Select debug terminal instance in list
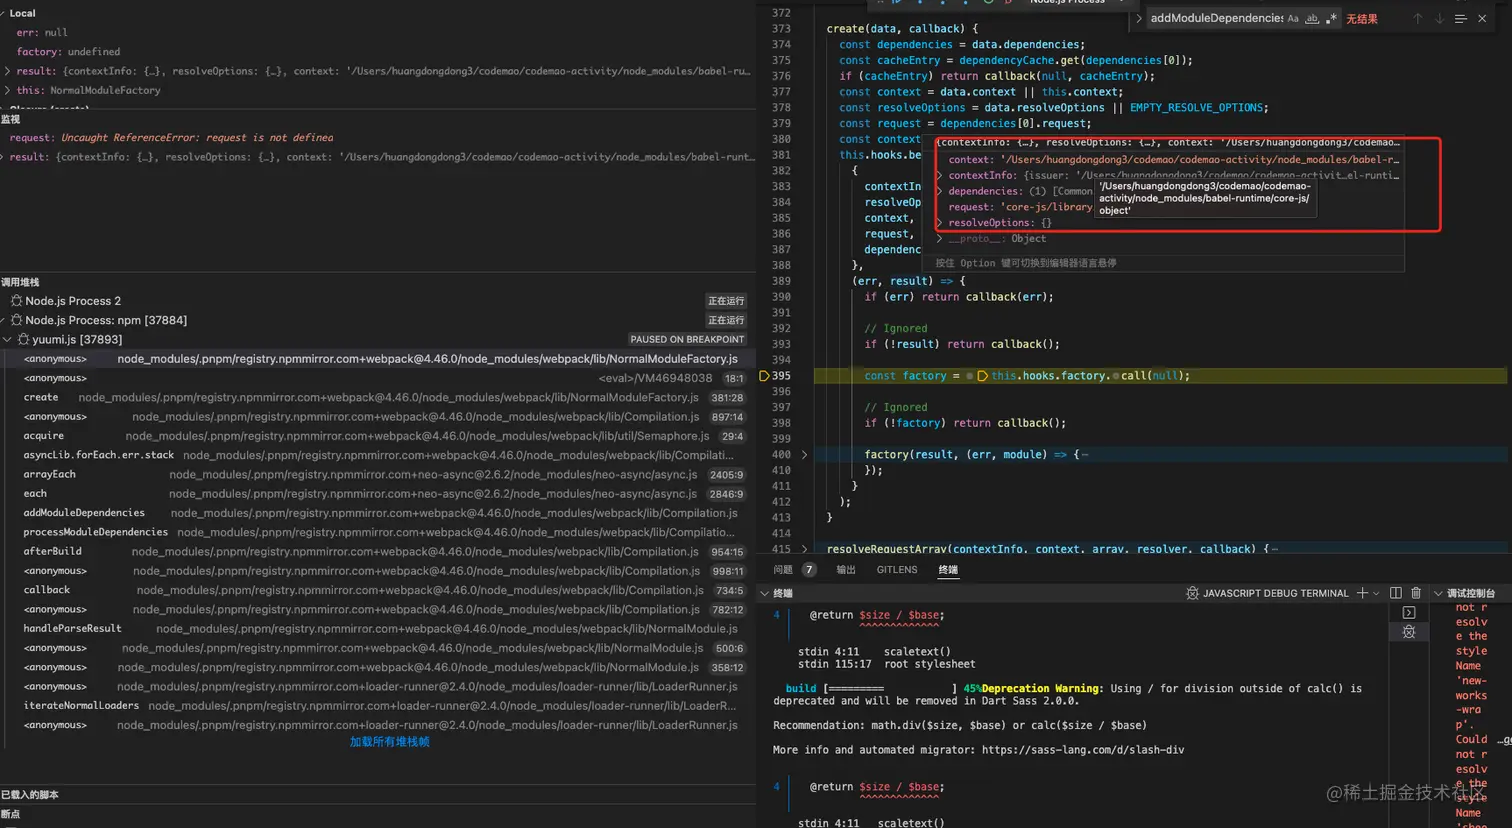This screenshot has height=828, width=1512. pos(1409,632)
